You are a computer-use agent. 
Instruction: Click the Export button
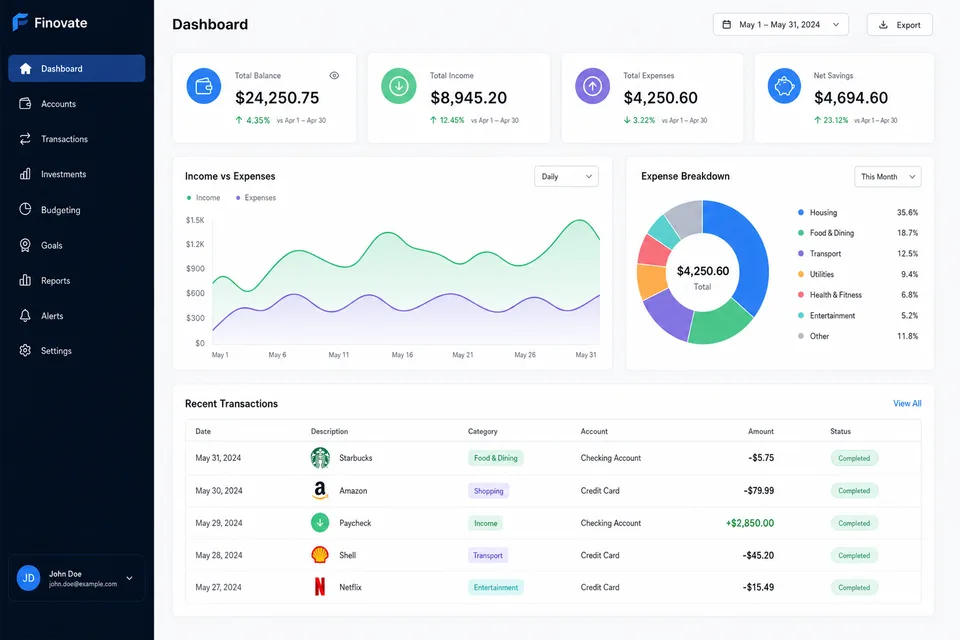[x=899, y=24]
